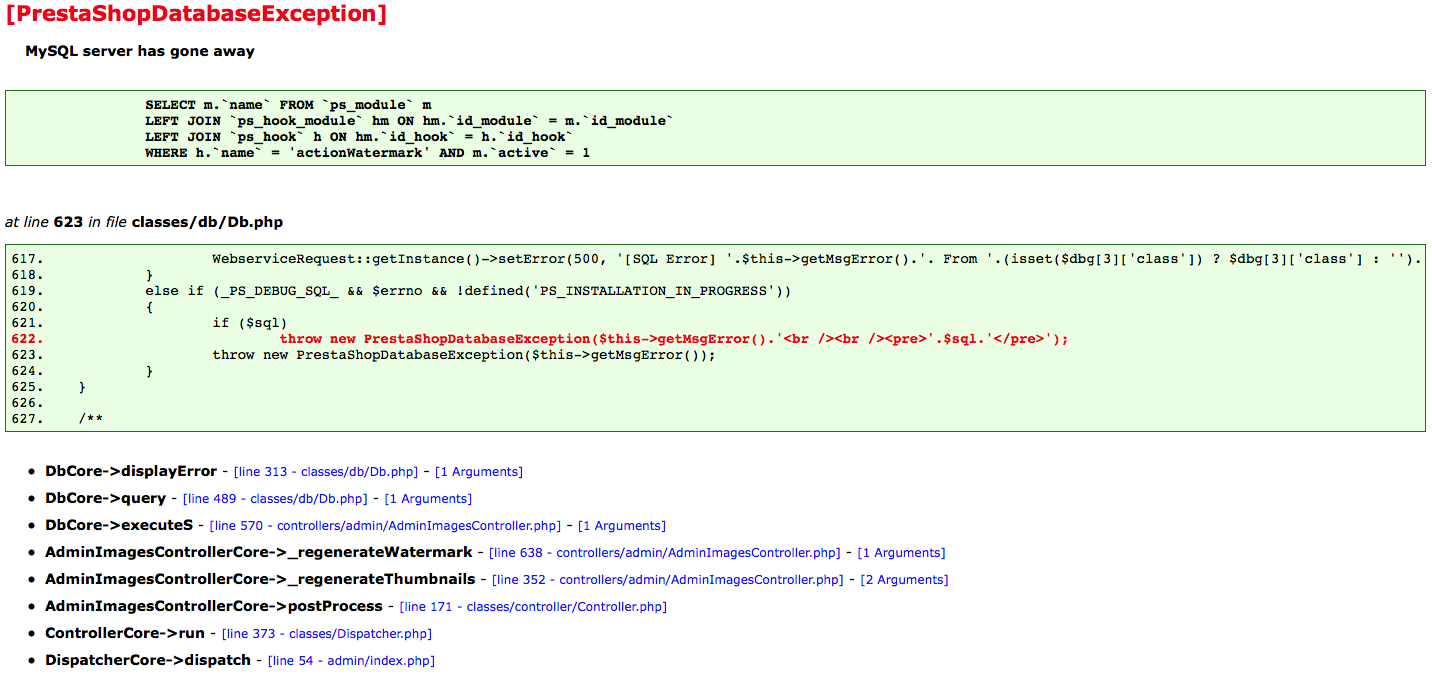Click AdminImagesControllerCore->postProcess label
Screen dimensions: 1432x680
pyautogui.click(x=214, y=606)
